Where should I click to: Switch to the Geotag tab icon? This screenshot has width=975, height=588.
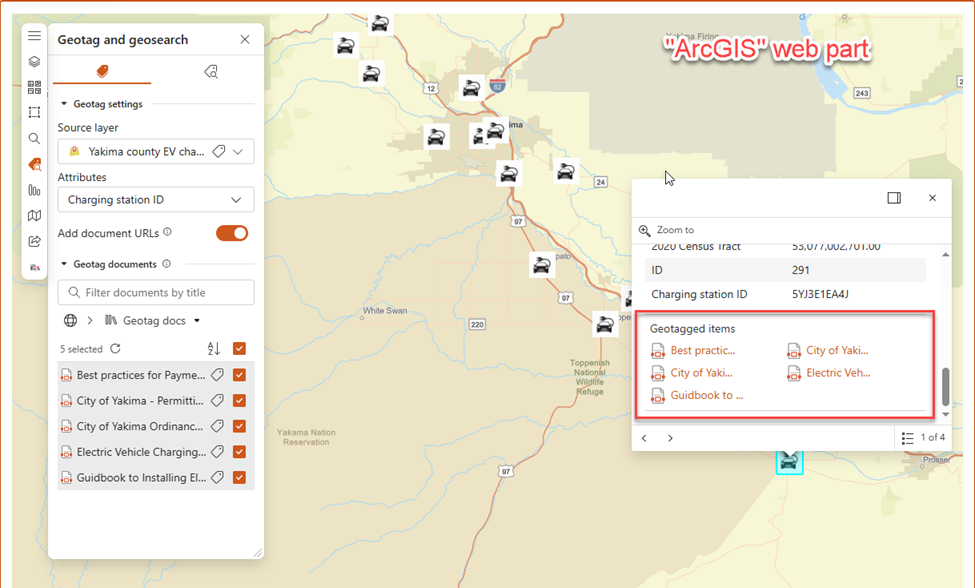[x=103, y=71]
